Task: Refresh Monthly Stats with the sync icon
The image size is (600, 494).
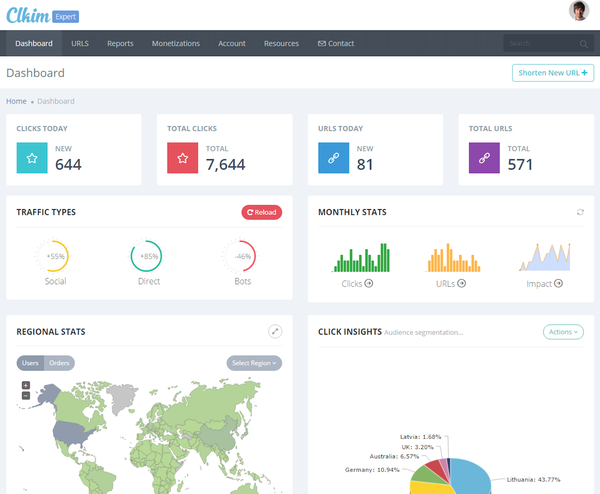Action: pos(580,212)
